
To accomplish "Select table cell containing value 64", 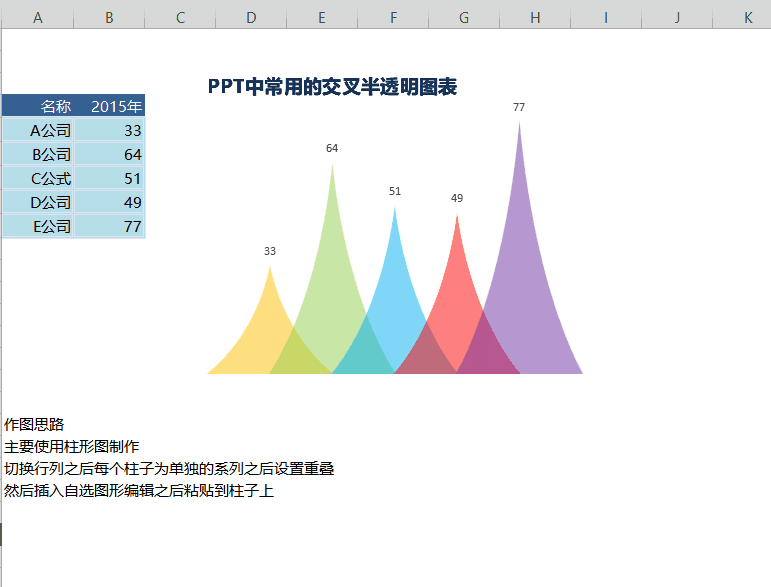I will (x=110, y=154).
